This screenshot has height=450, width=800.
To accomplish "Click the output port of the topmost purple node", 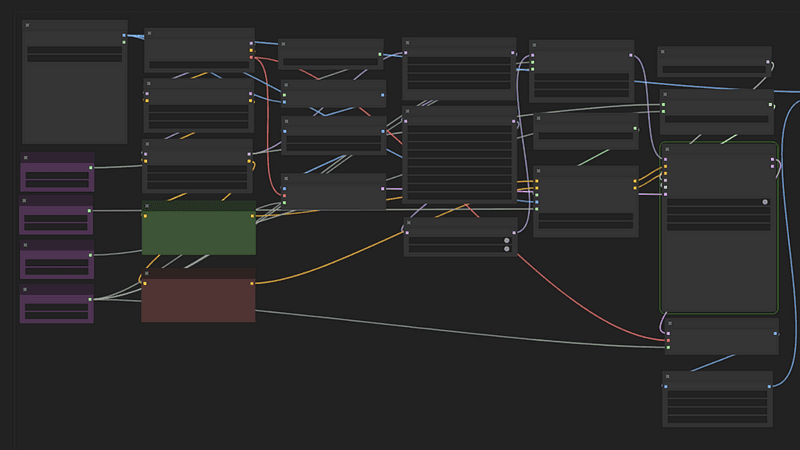I will (x=91, y=168).
